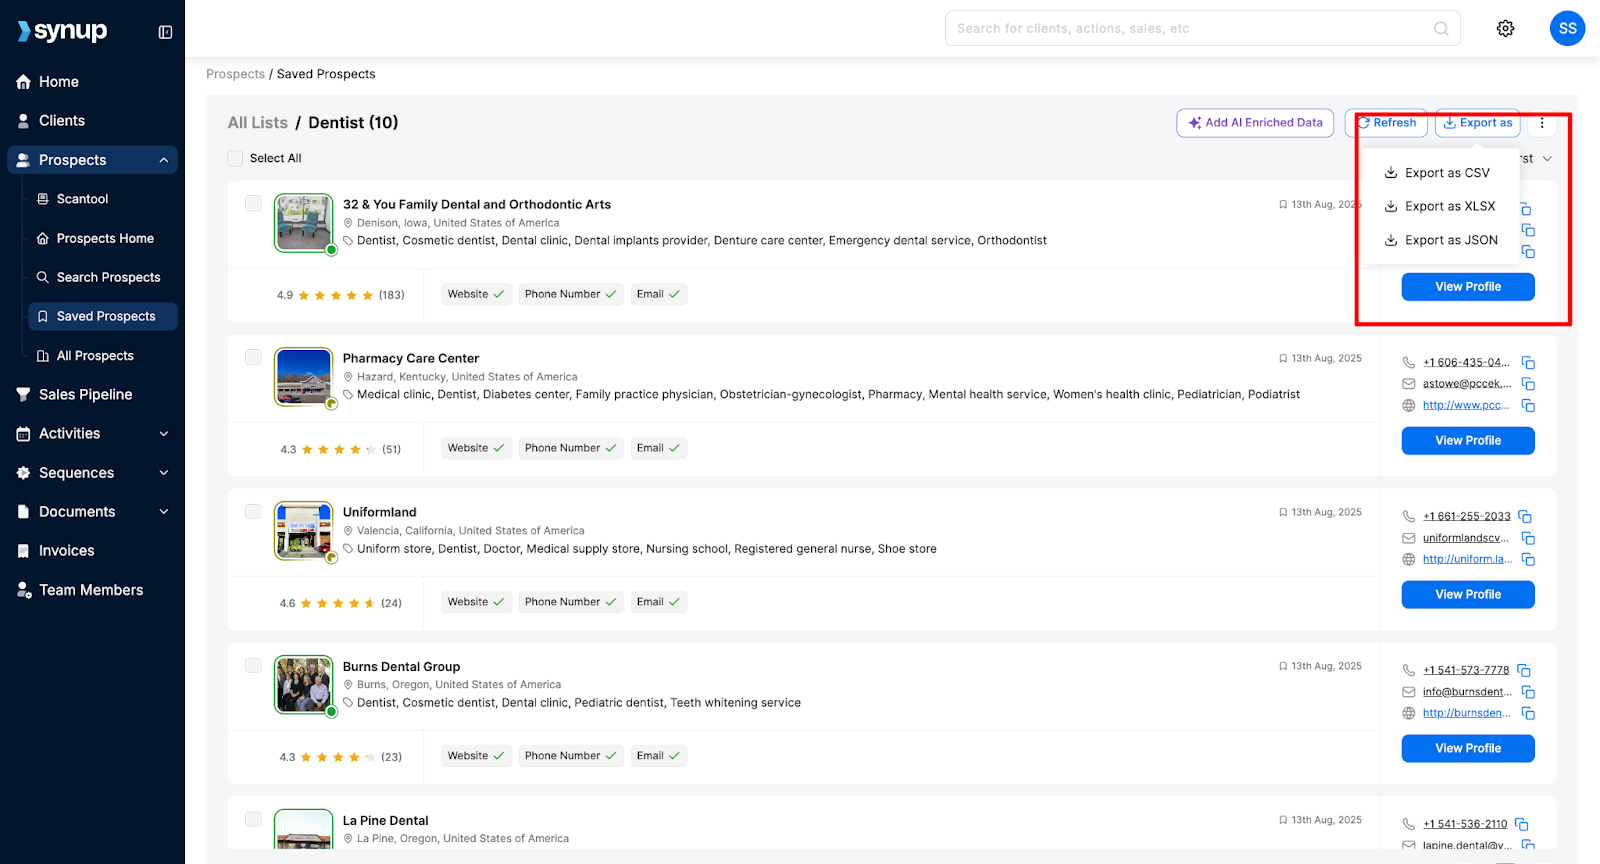Click the search magnifier icon in top bar
This screenshot has height=864, width=1600.
click(x=1441, y=28)
